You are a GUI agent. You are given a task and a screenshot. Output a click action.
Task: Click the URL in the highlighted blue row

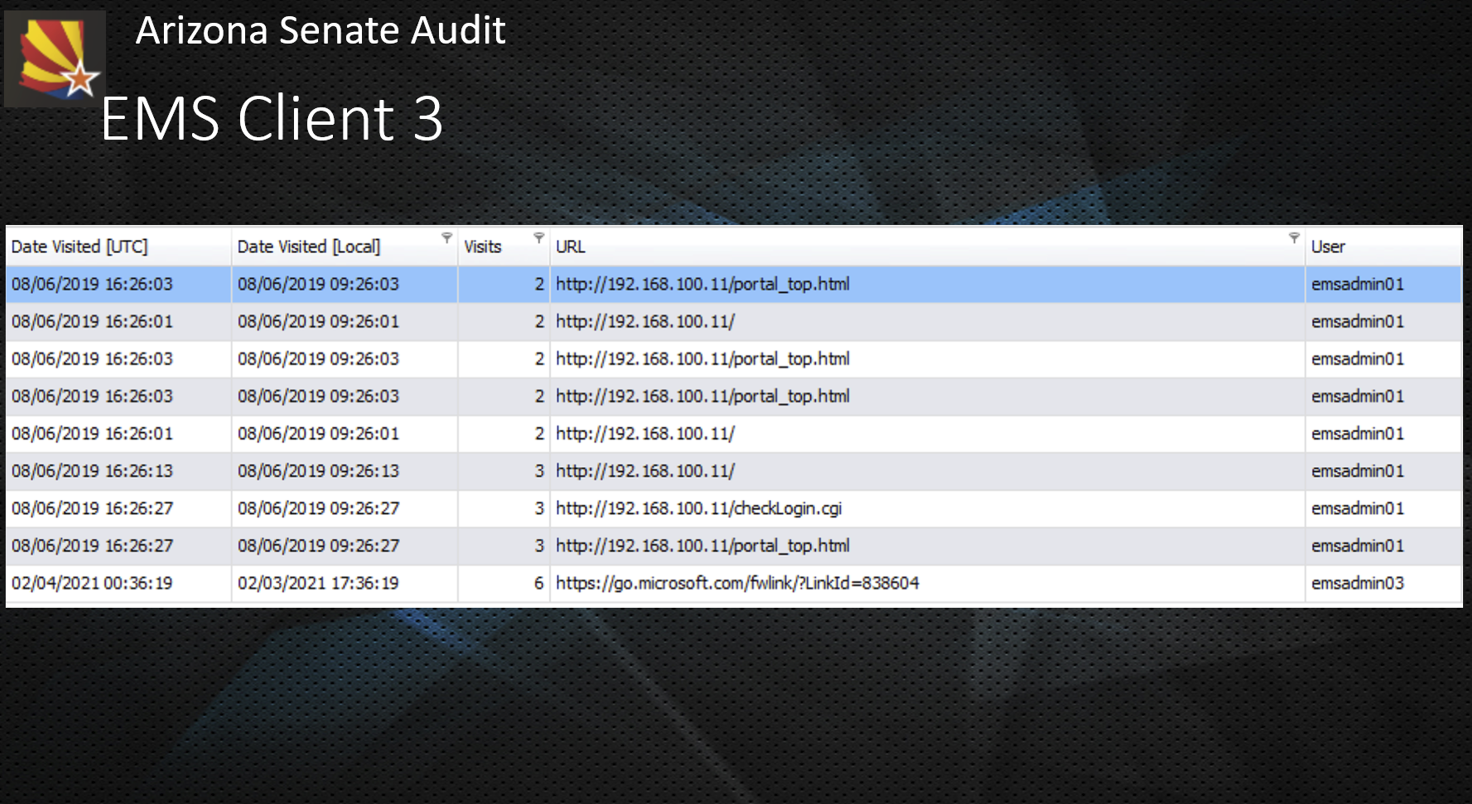(x=702, y=284)
